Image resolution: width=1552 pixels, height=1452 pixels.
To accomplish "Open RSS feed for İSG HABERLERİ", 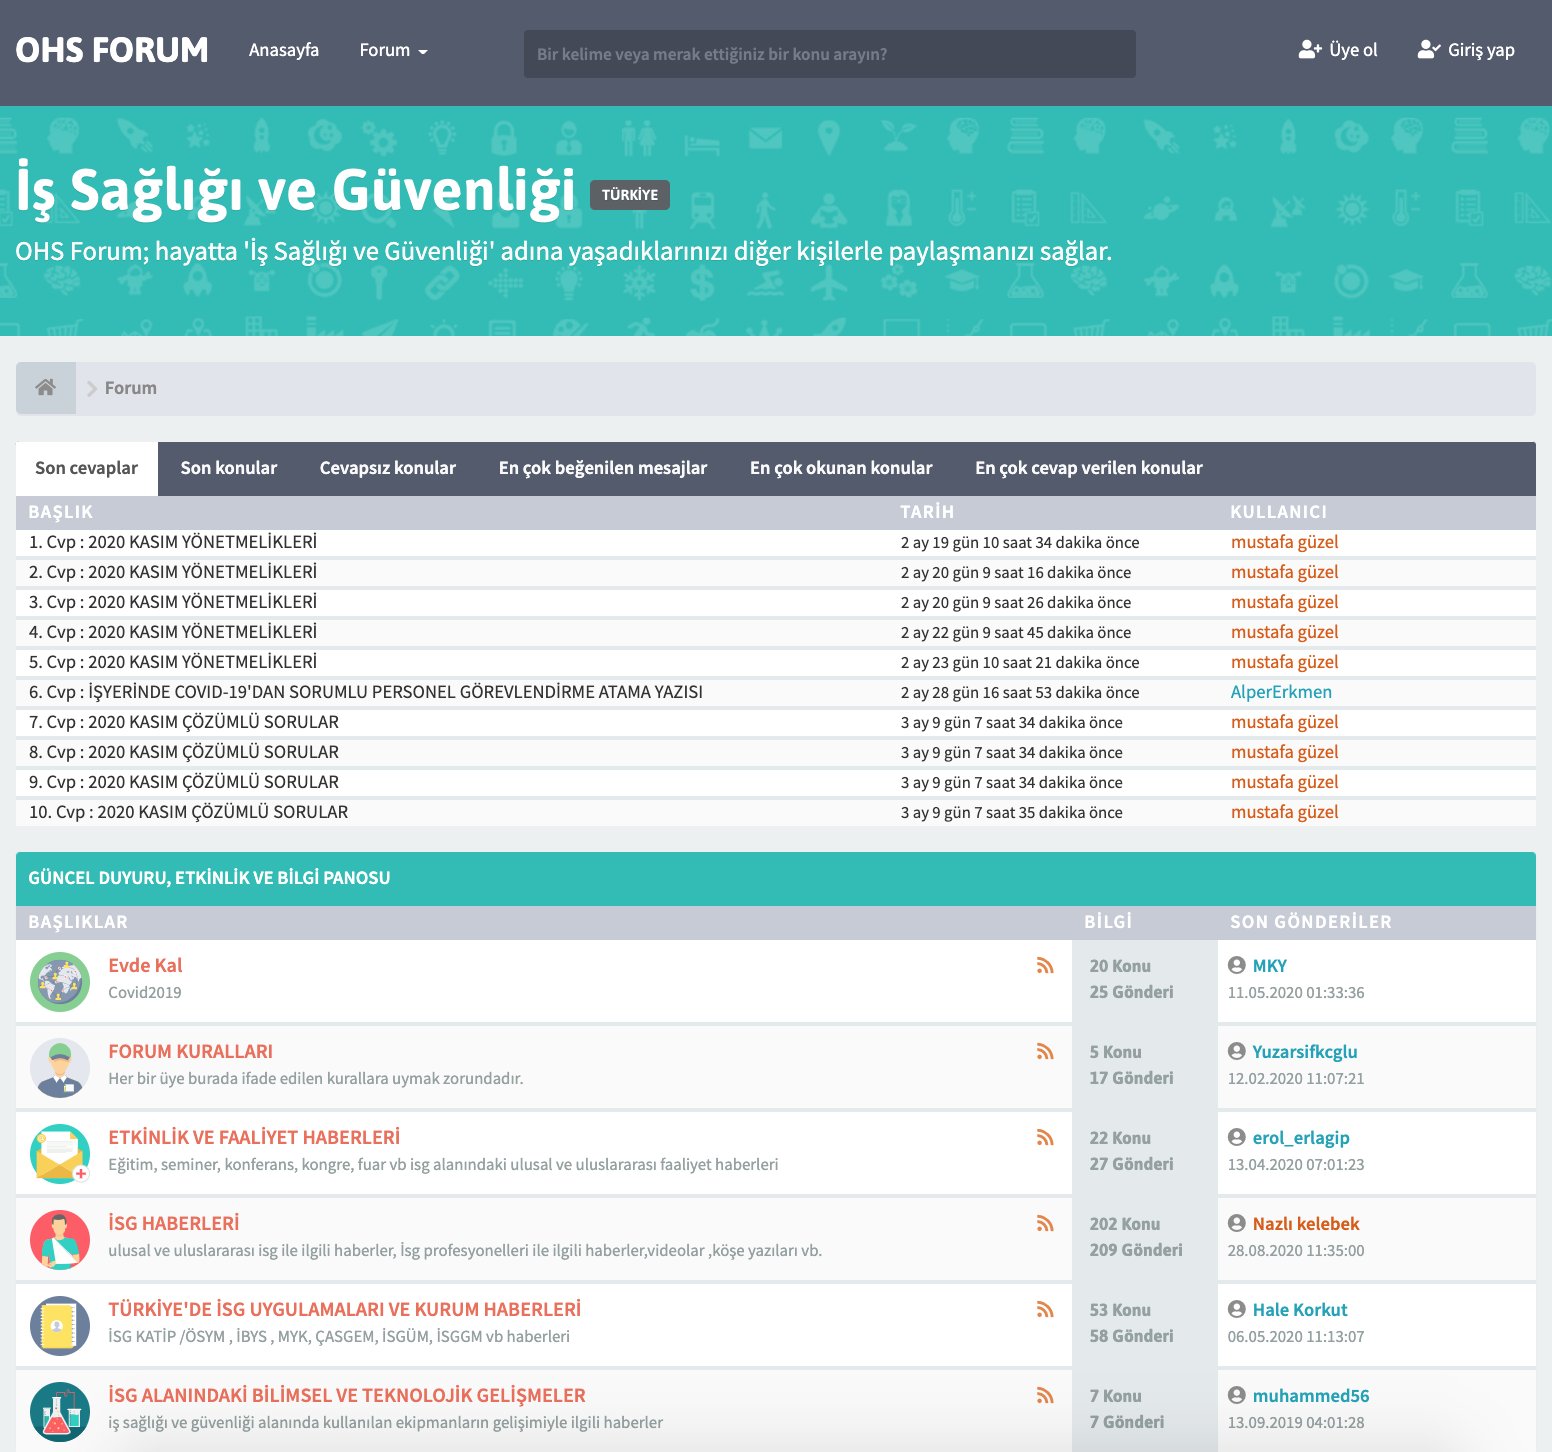I will click(1046, 1222).
